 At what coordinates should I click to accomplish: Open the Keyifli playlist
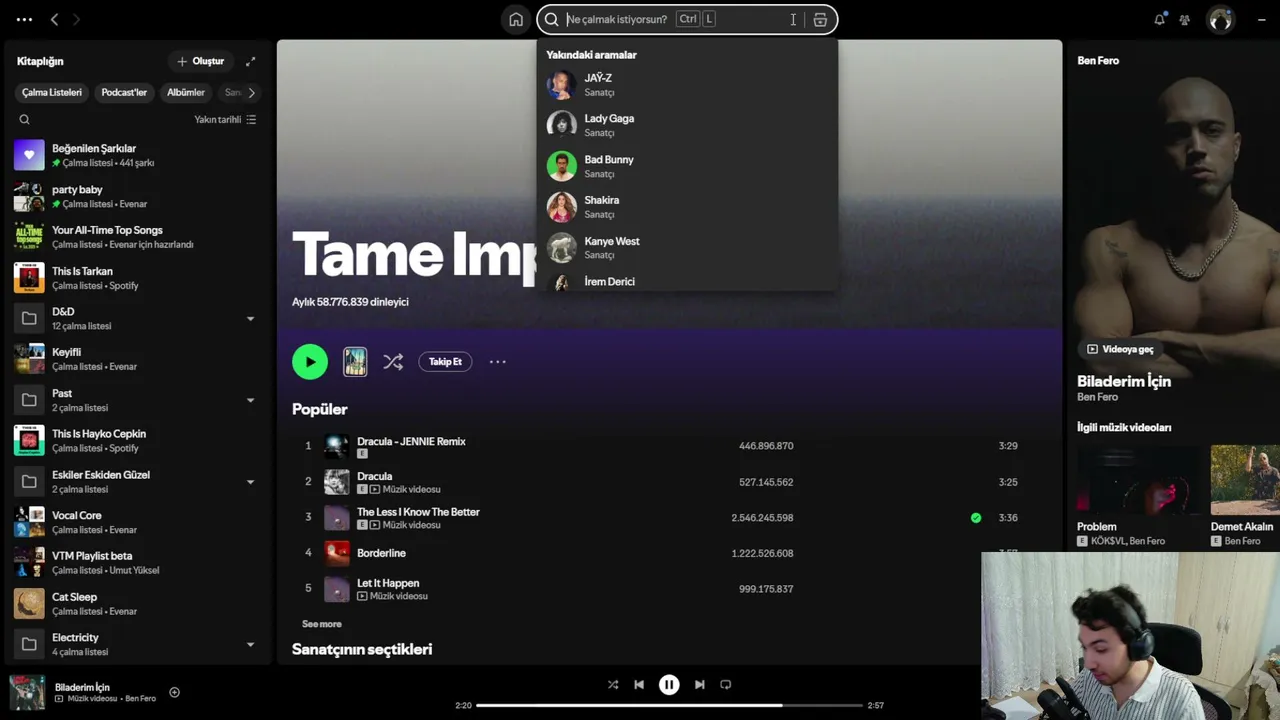[x=138, y=359]
